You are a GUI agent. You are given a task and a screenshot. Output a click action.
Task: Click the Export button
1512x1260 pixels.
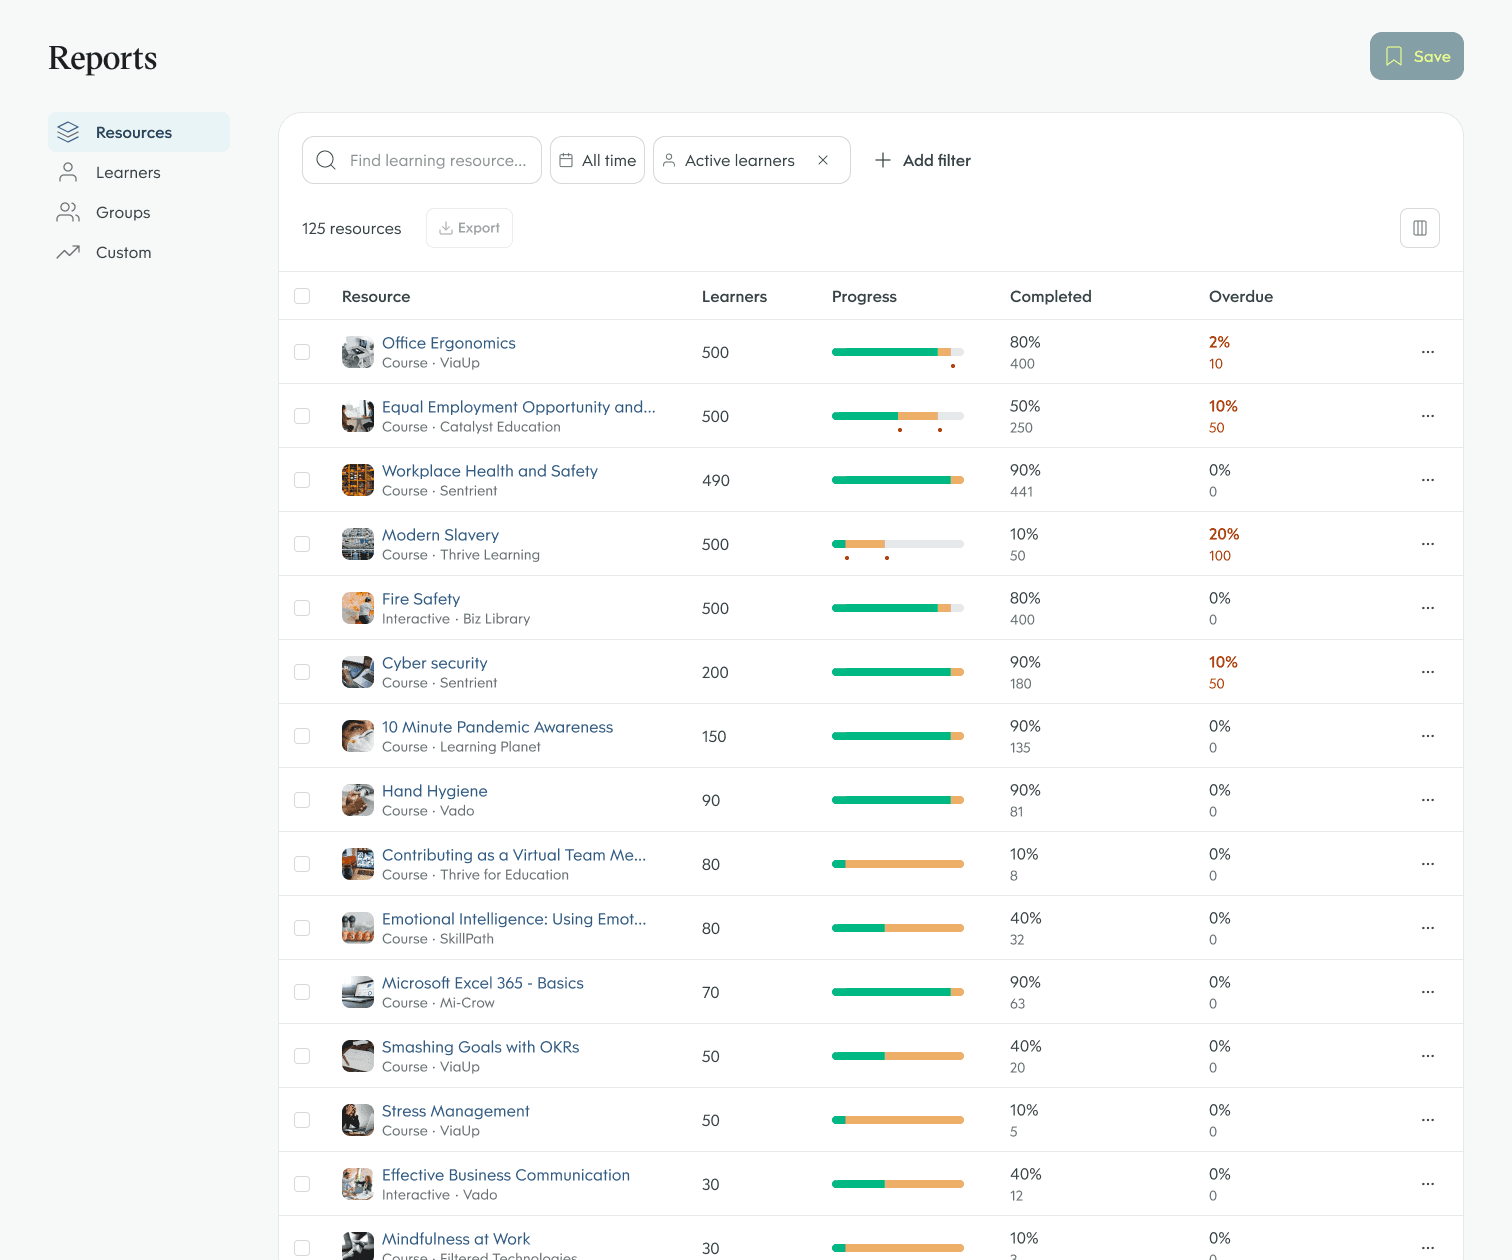click(469, 228)
